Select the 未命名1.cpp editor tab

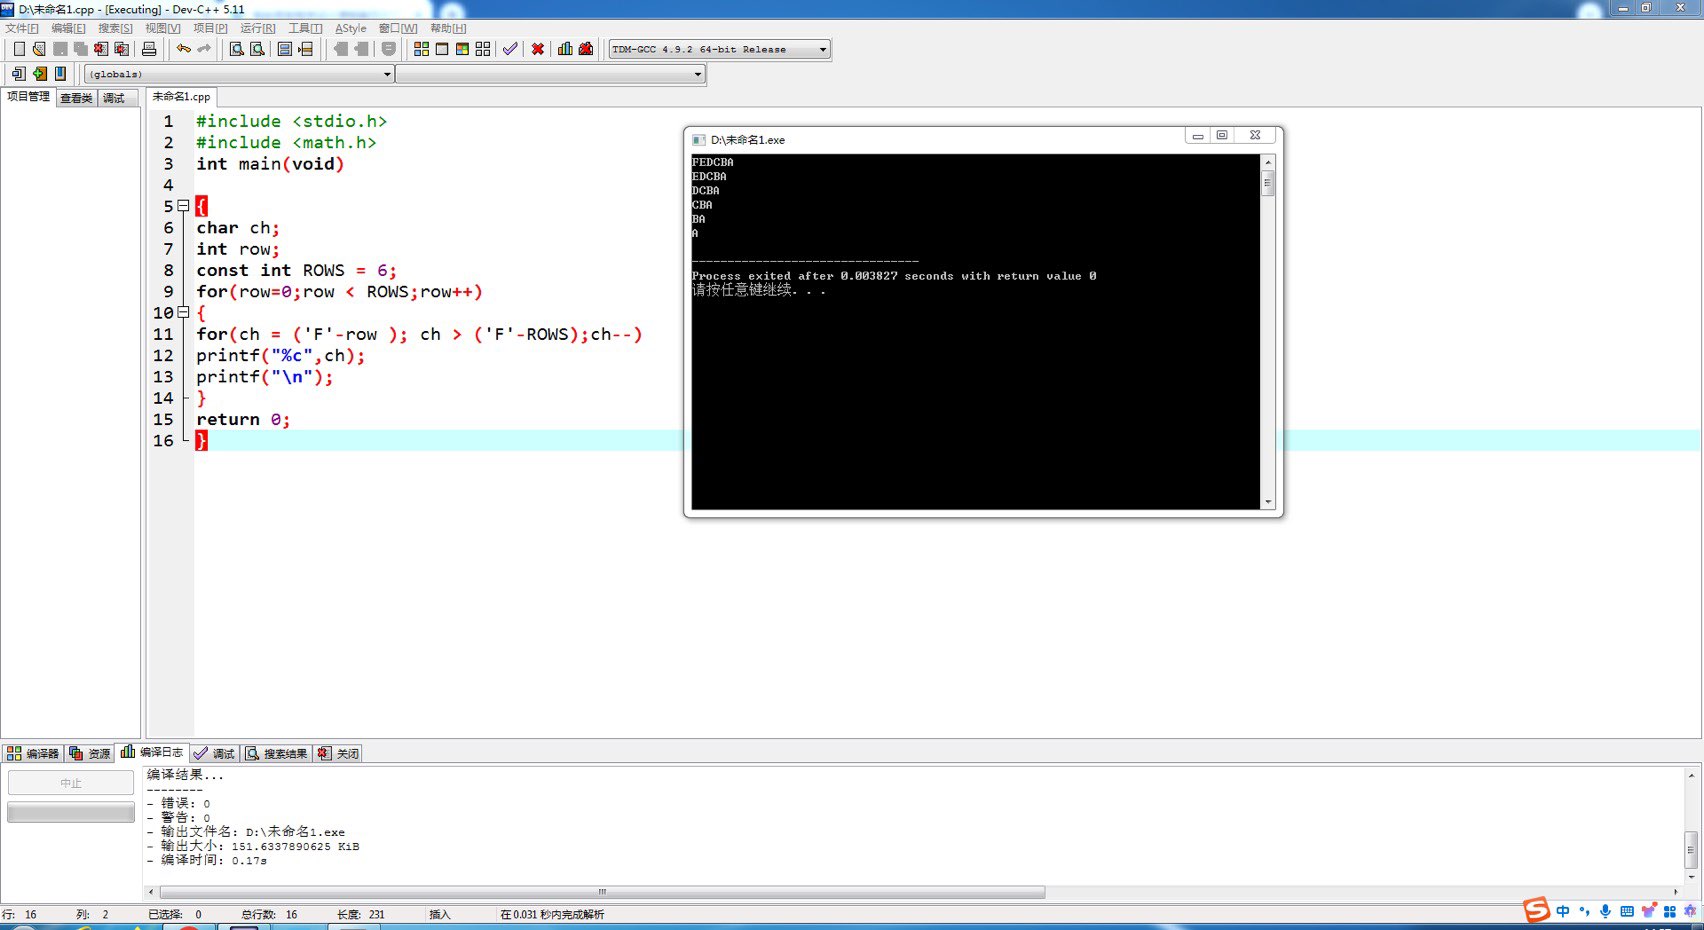182,97
